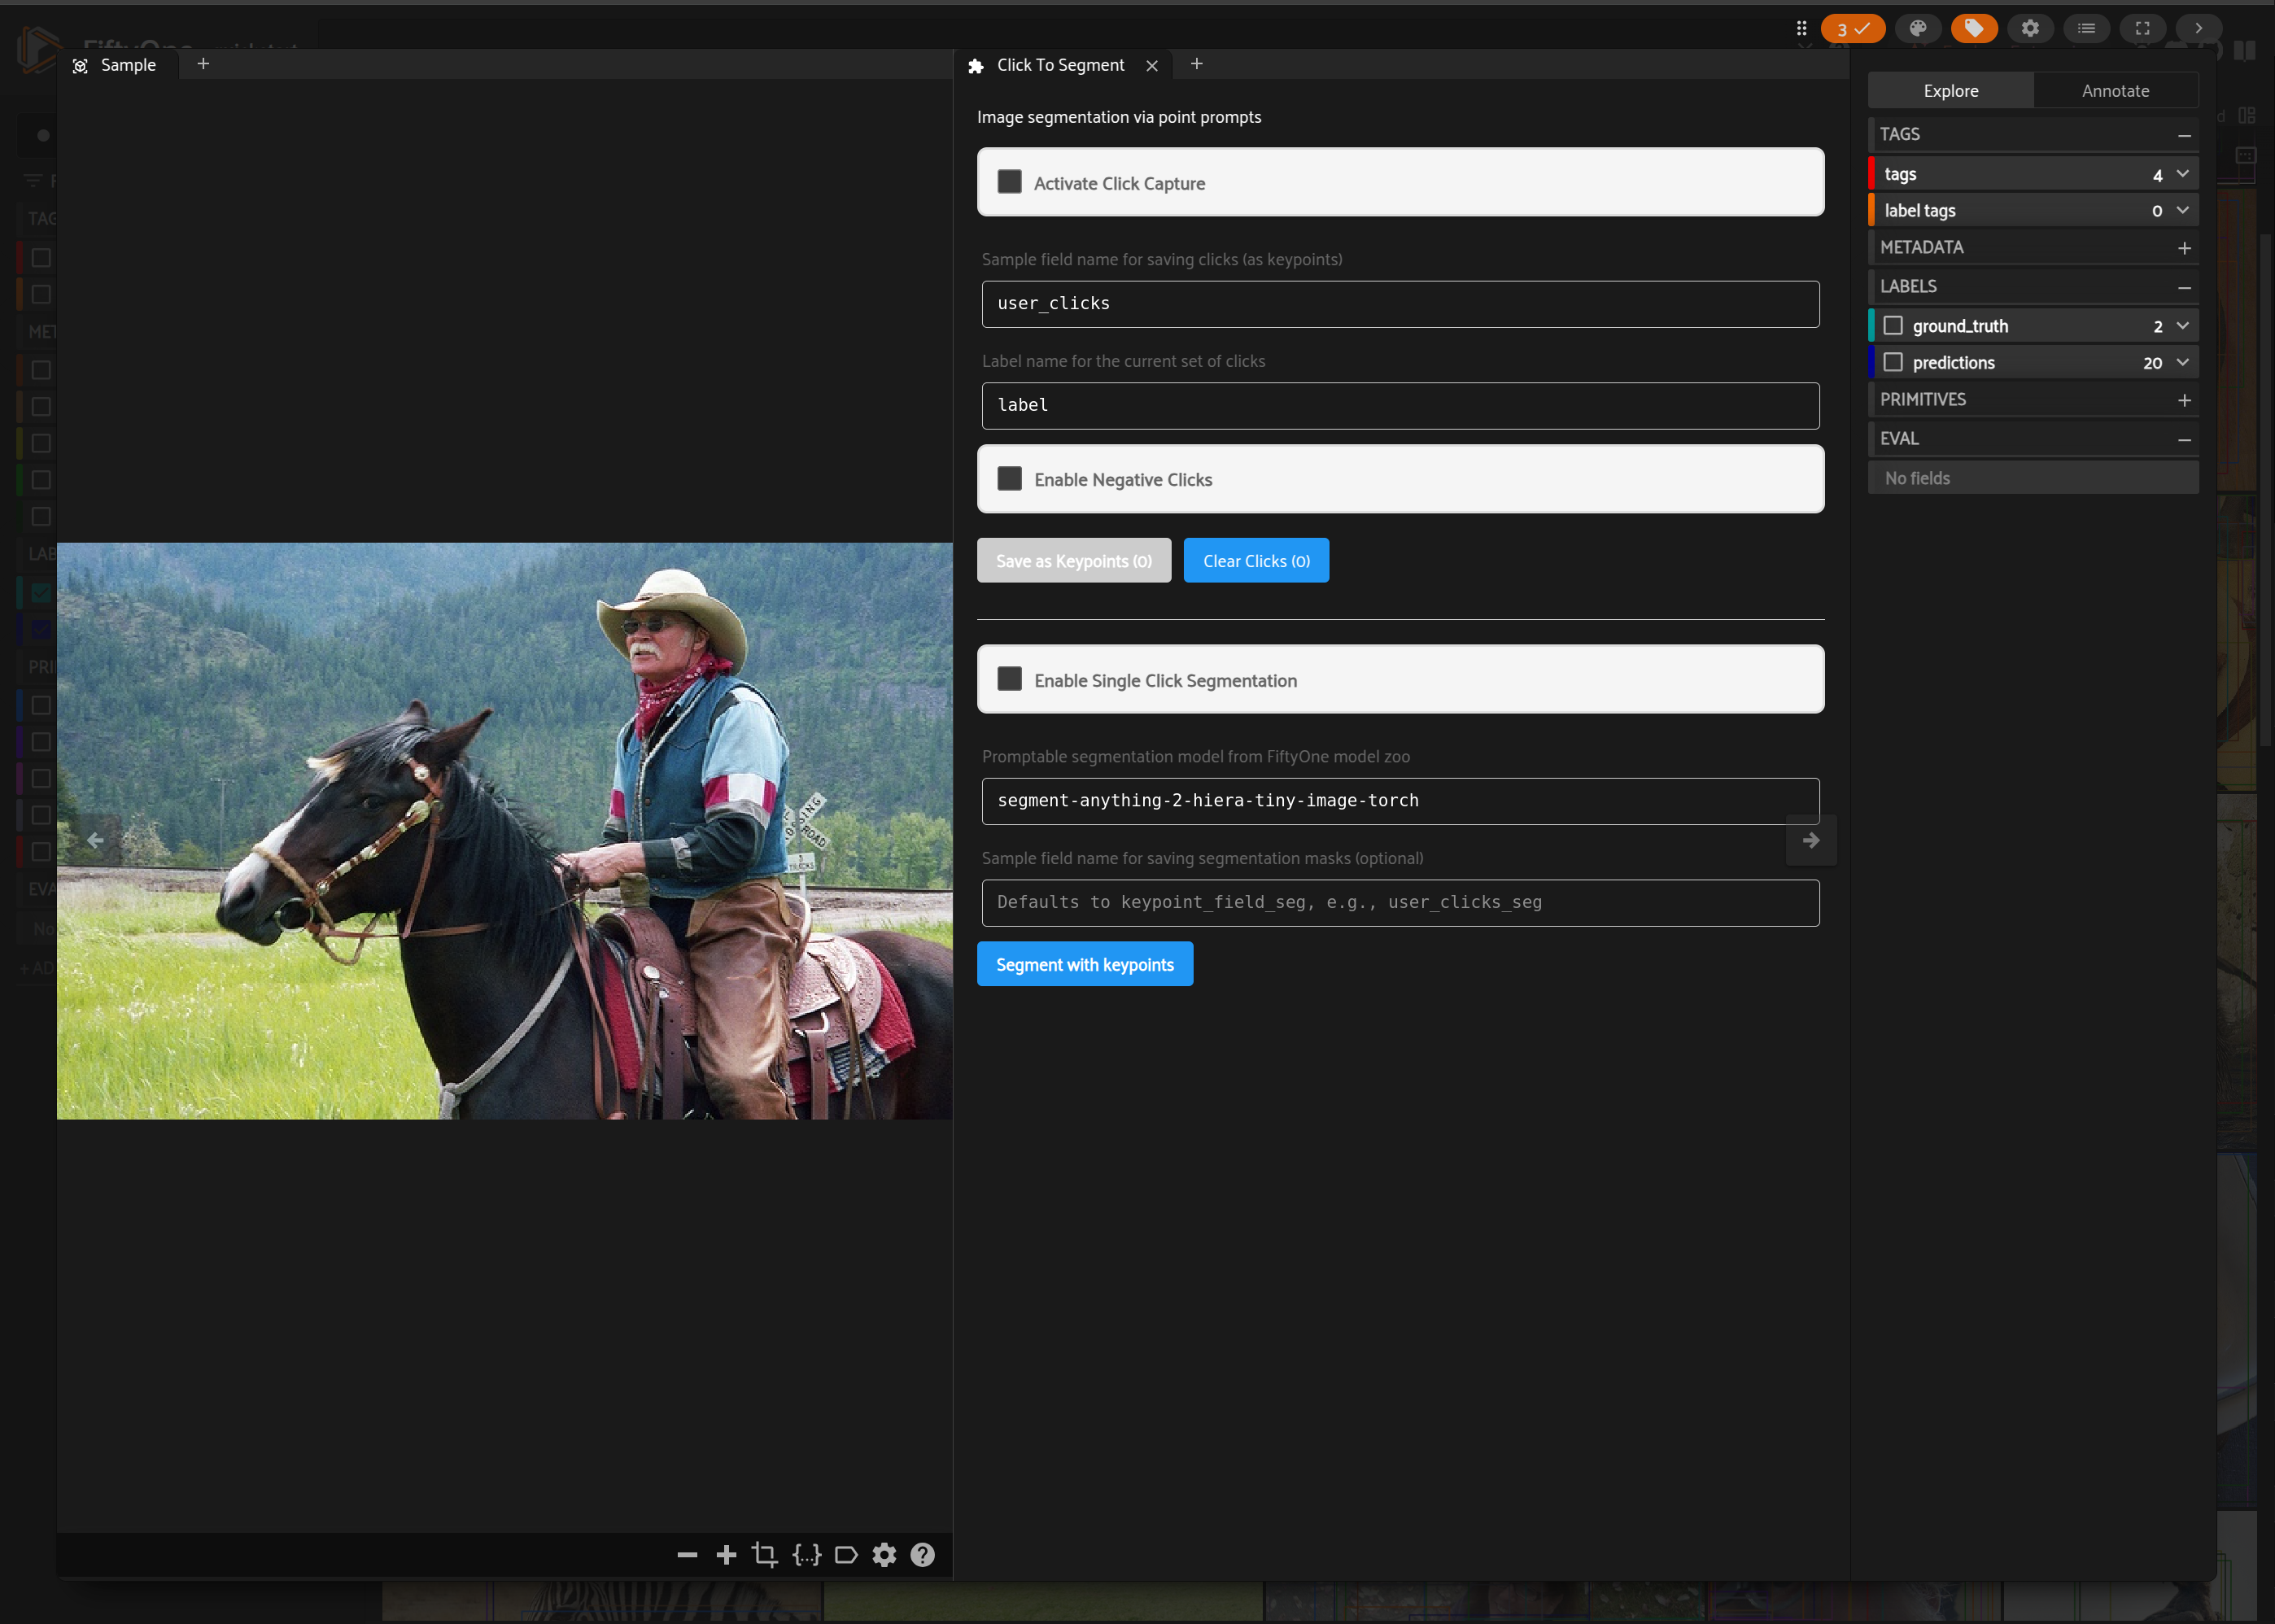Toggle fullscreen mode icon in top bar

pos(2142,28)
